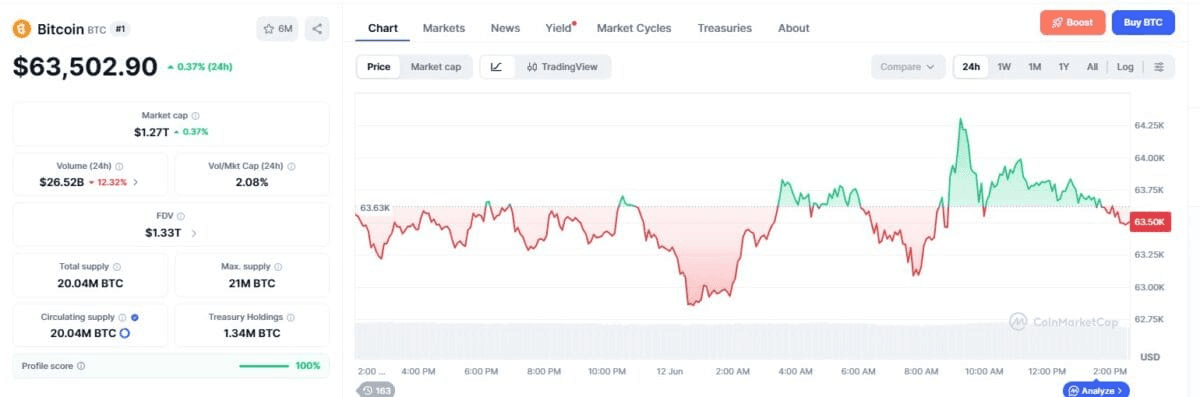Switch to TradingView chart
1200x397 pixels.
click(x=561, y=67)
